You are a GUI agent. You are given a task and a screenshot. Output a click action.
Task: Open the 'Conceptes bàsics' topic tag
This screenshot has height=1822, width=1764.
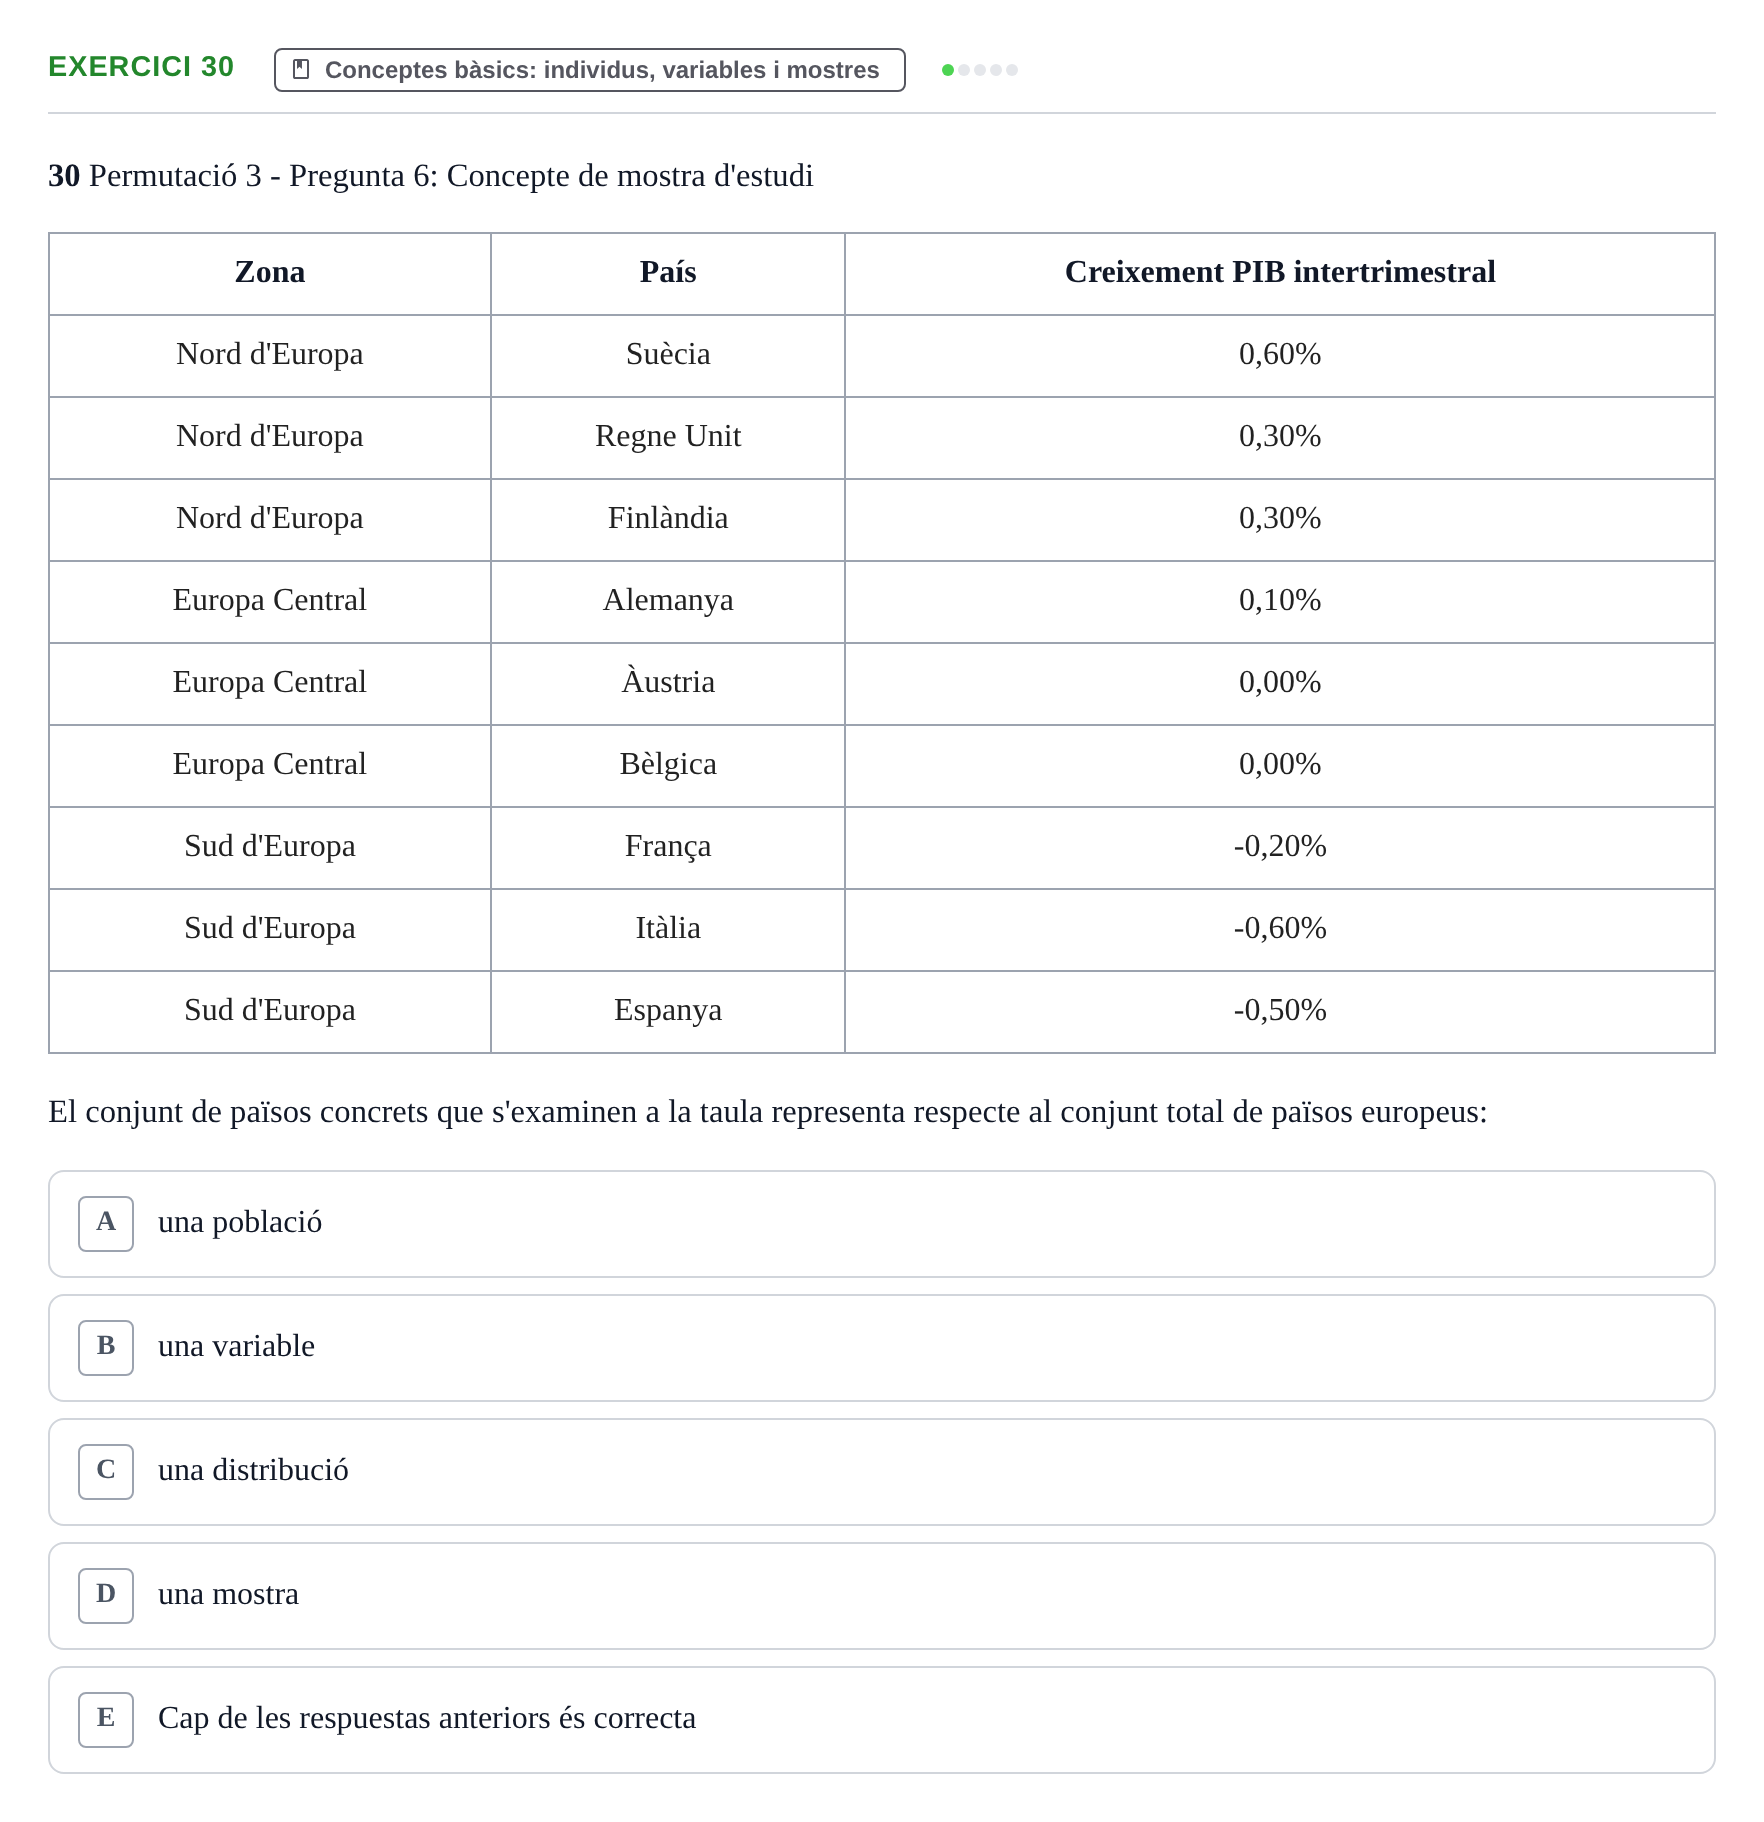click(x=590, y=70)
